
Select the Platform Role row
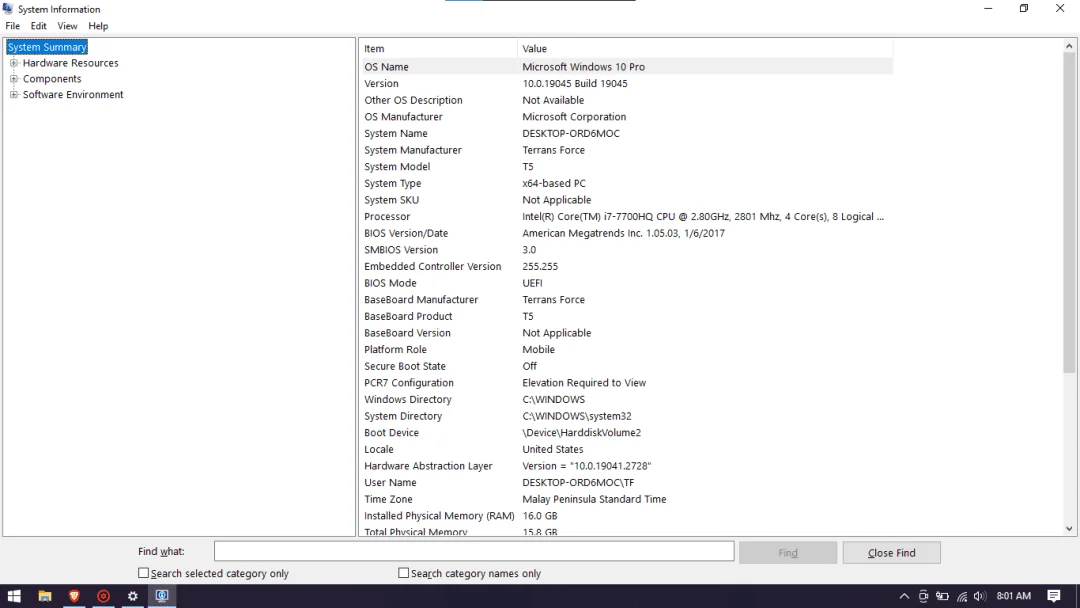[626, 350]
